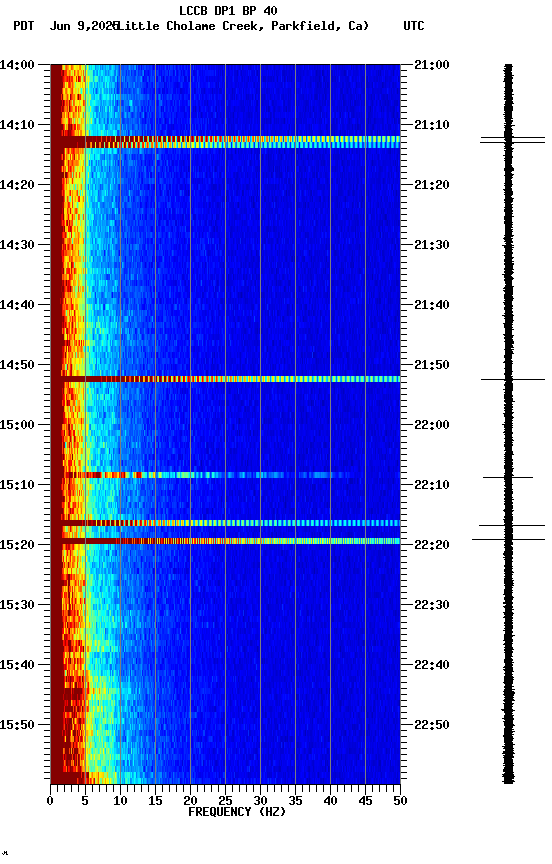
Task: Click the 50 Hz frequency axis label
Action: click(x=400, y=802)
